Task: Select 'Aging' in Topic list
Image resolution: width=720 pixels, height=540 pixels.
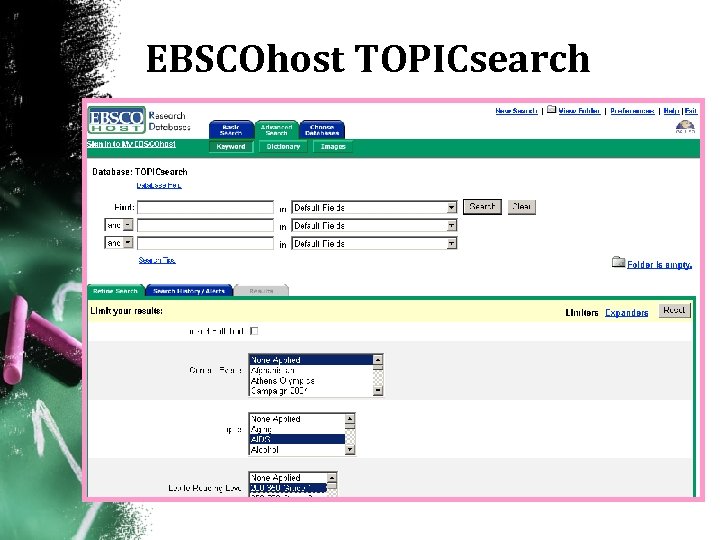Action: tap(297, 429)
